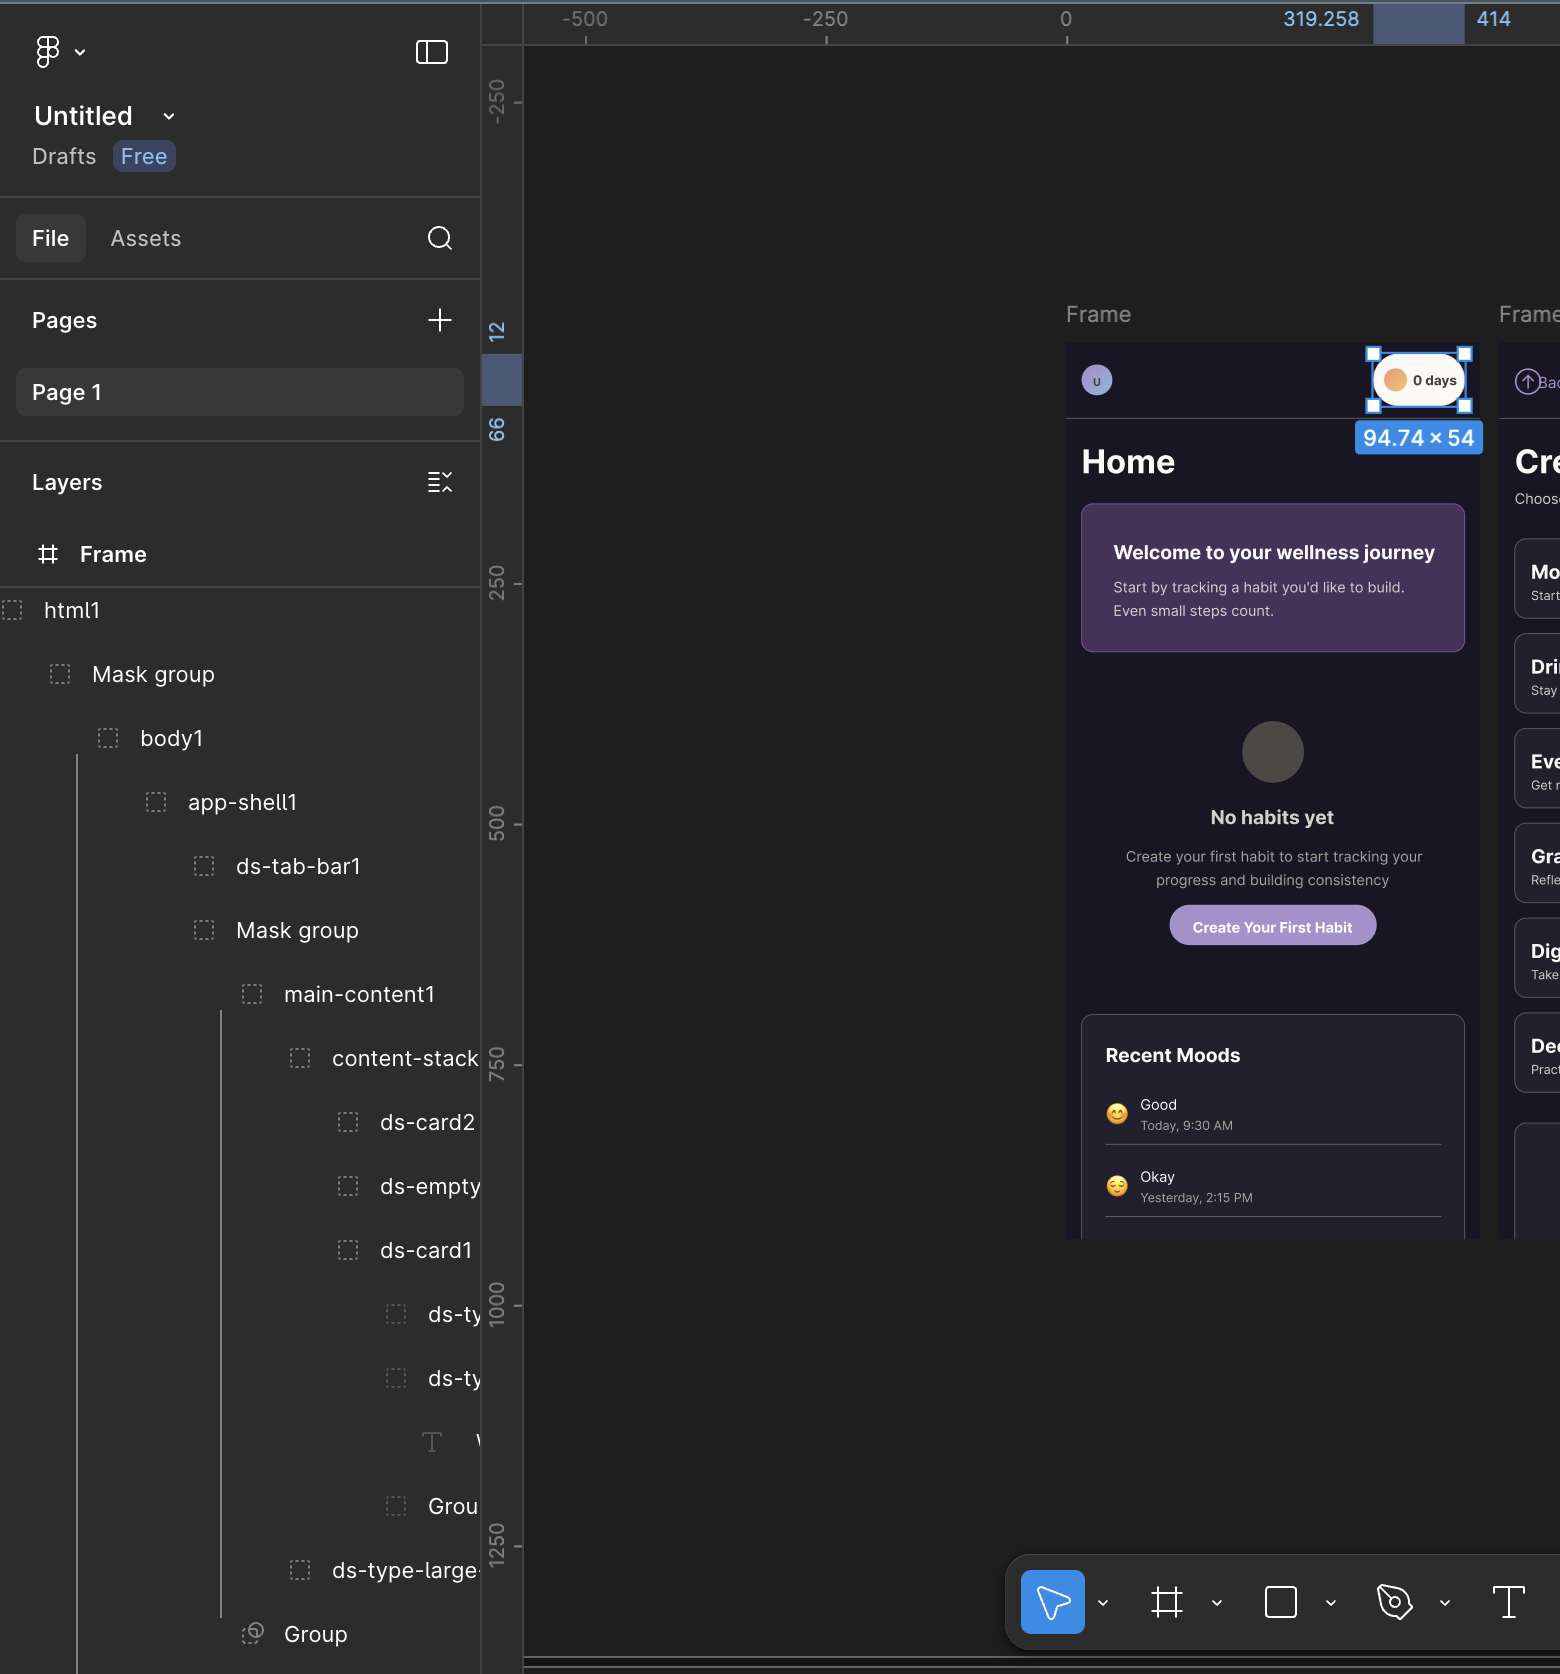
Task: Open the search icon in left panel
Action: [x=440, y=238]
